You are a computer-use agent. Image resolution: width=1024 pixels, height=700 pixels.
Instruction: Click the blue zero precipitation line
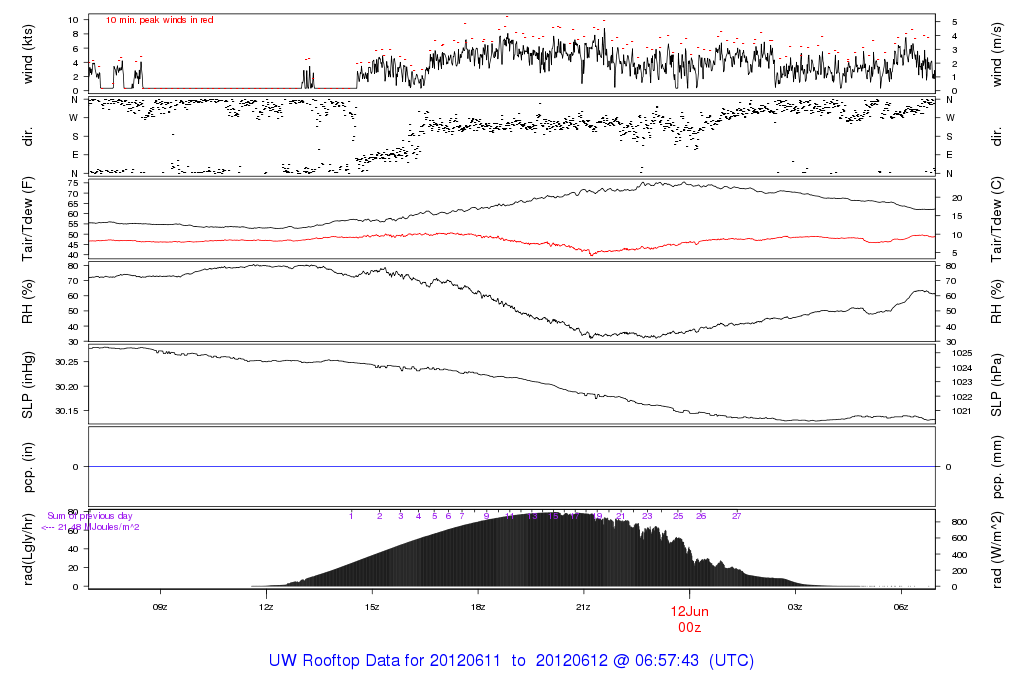click(x=512, y=467)
